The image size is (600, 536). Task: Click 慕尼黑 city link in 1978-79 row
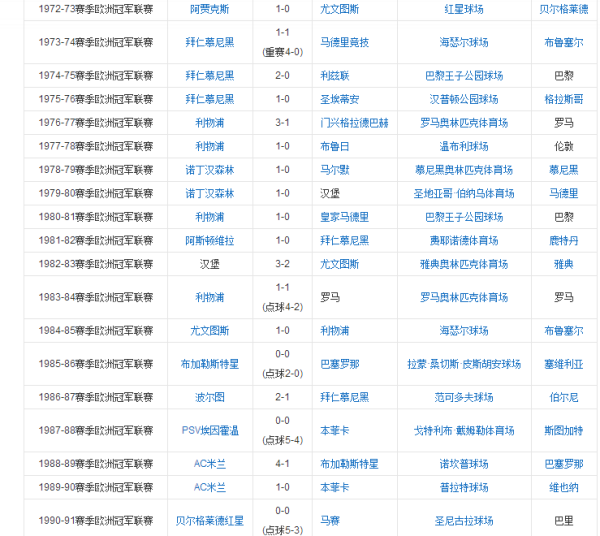click(x=564, y=170)
